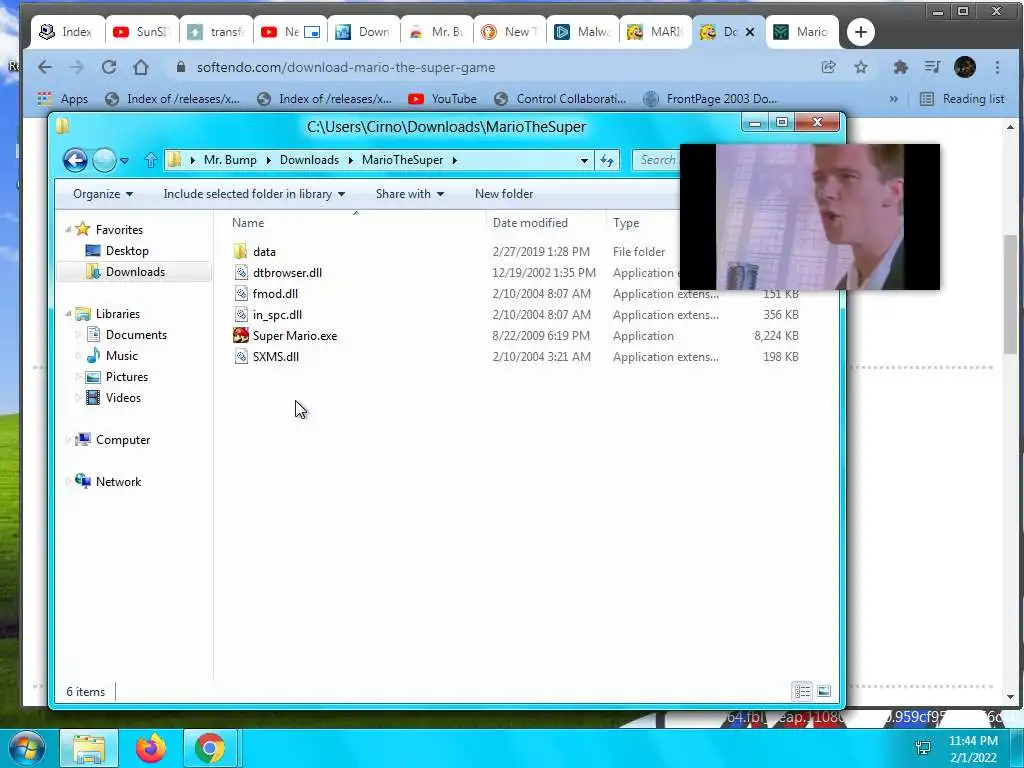The height and width of the screenshot is (768, 1024).
Task: Open the Reading list
Action: (x=963, y=99)
